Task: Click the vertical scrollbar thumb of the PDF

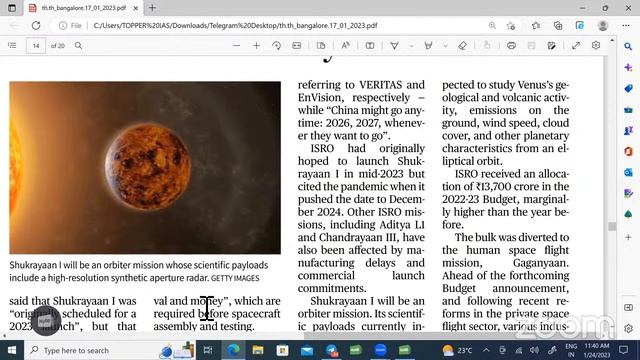Action: [611, 226]
